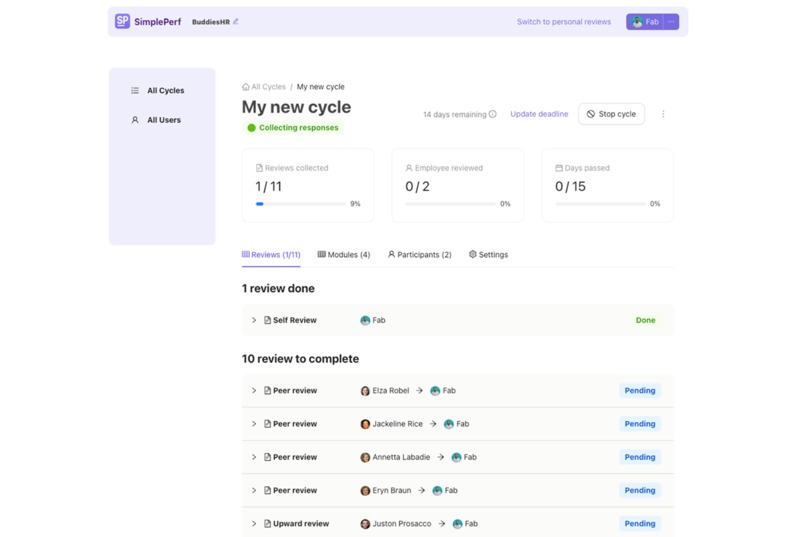Click Fab's avatar in the Self Review row
The width and height of the screenshot is (806, 537).
click(x=365, y=320)
